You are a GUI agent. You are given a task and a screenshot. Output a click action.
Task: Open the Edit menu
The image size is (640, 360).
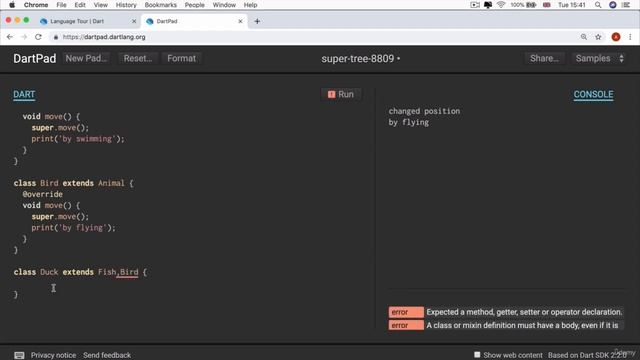(80, 5)
